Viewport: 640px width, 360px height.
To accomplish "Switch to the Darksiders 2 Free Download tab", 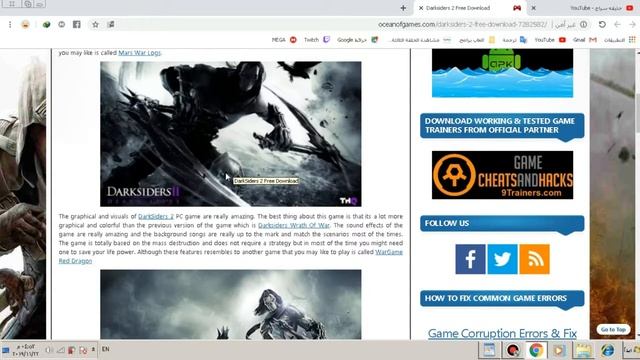I will coord(469,8).
